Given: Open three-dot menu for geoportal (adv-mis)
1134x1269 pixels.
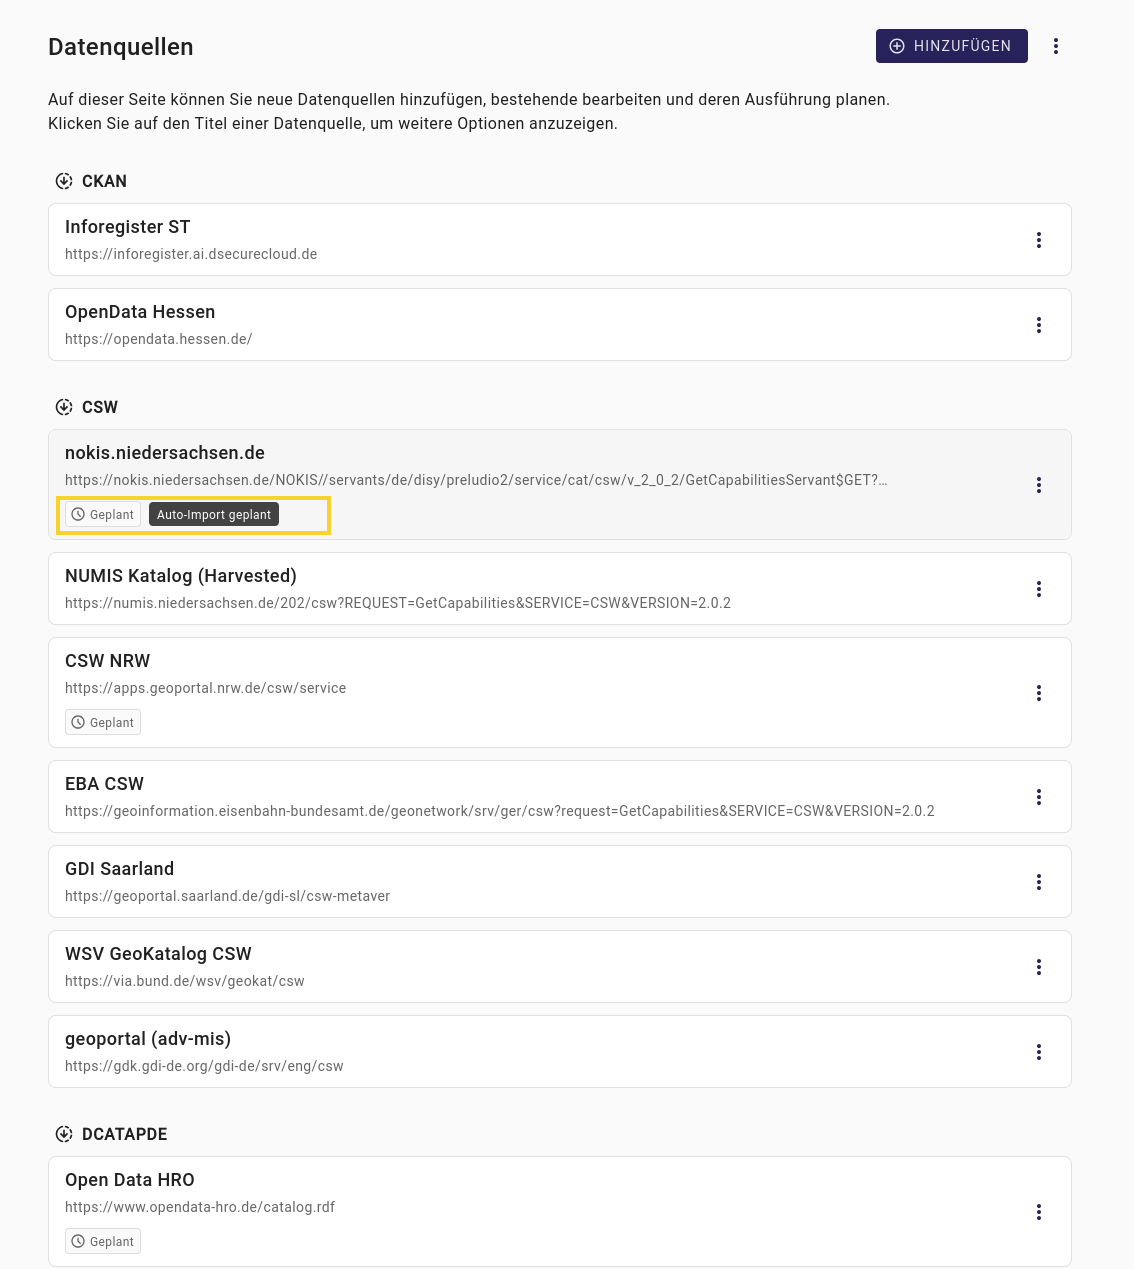Looking at the screenshot, I should (1039, 1052).
